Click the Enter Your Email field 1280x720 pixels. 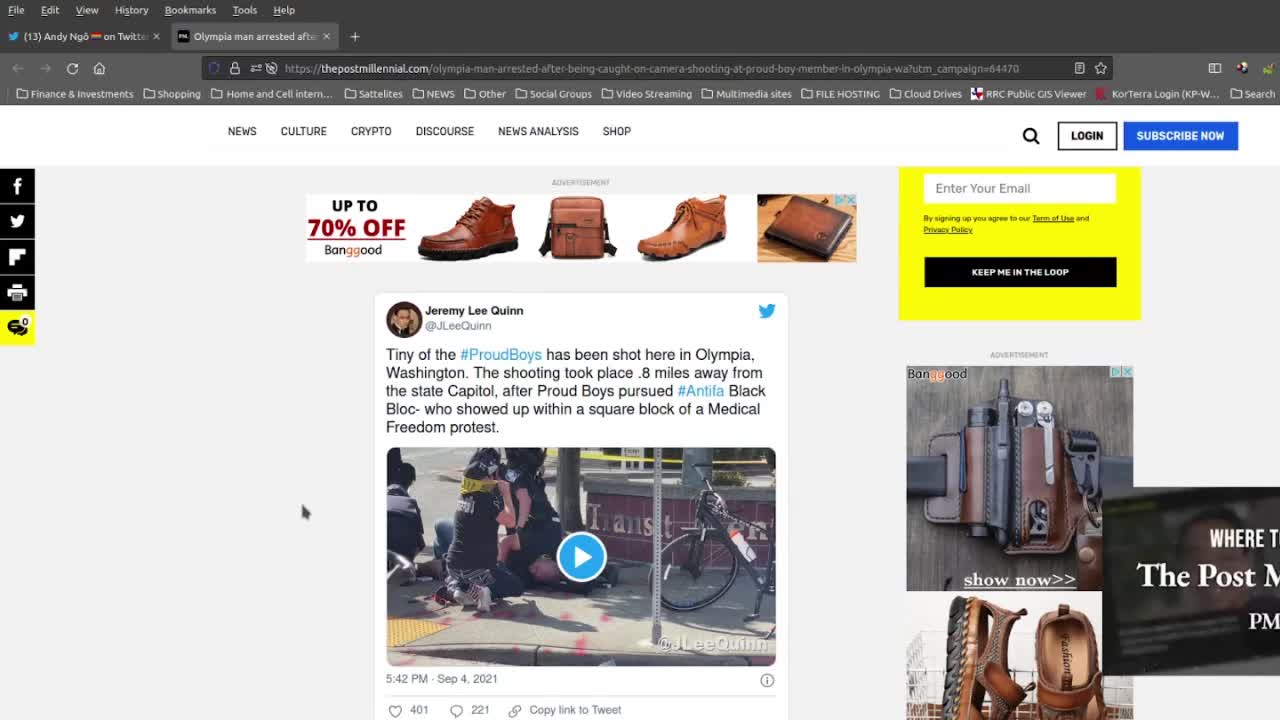1019,188
